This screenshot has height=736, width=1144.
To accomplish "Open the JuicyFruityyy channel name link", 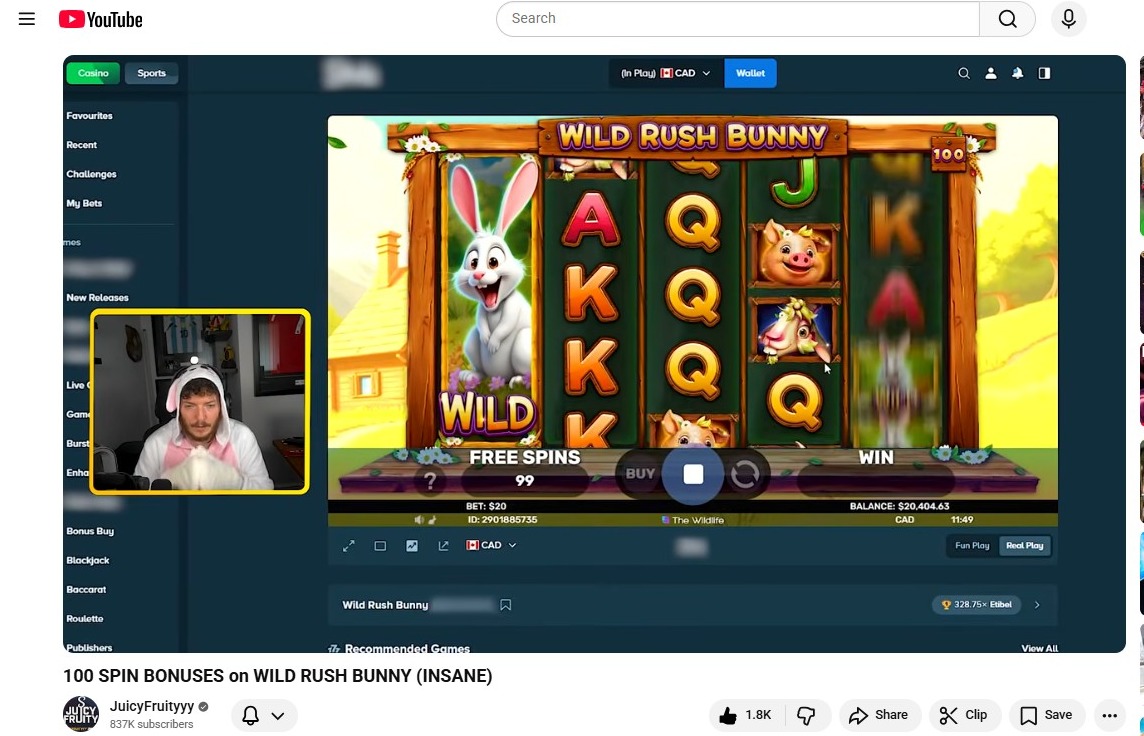I will [x=152, y=706].
